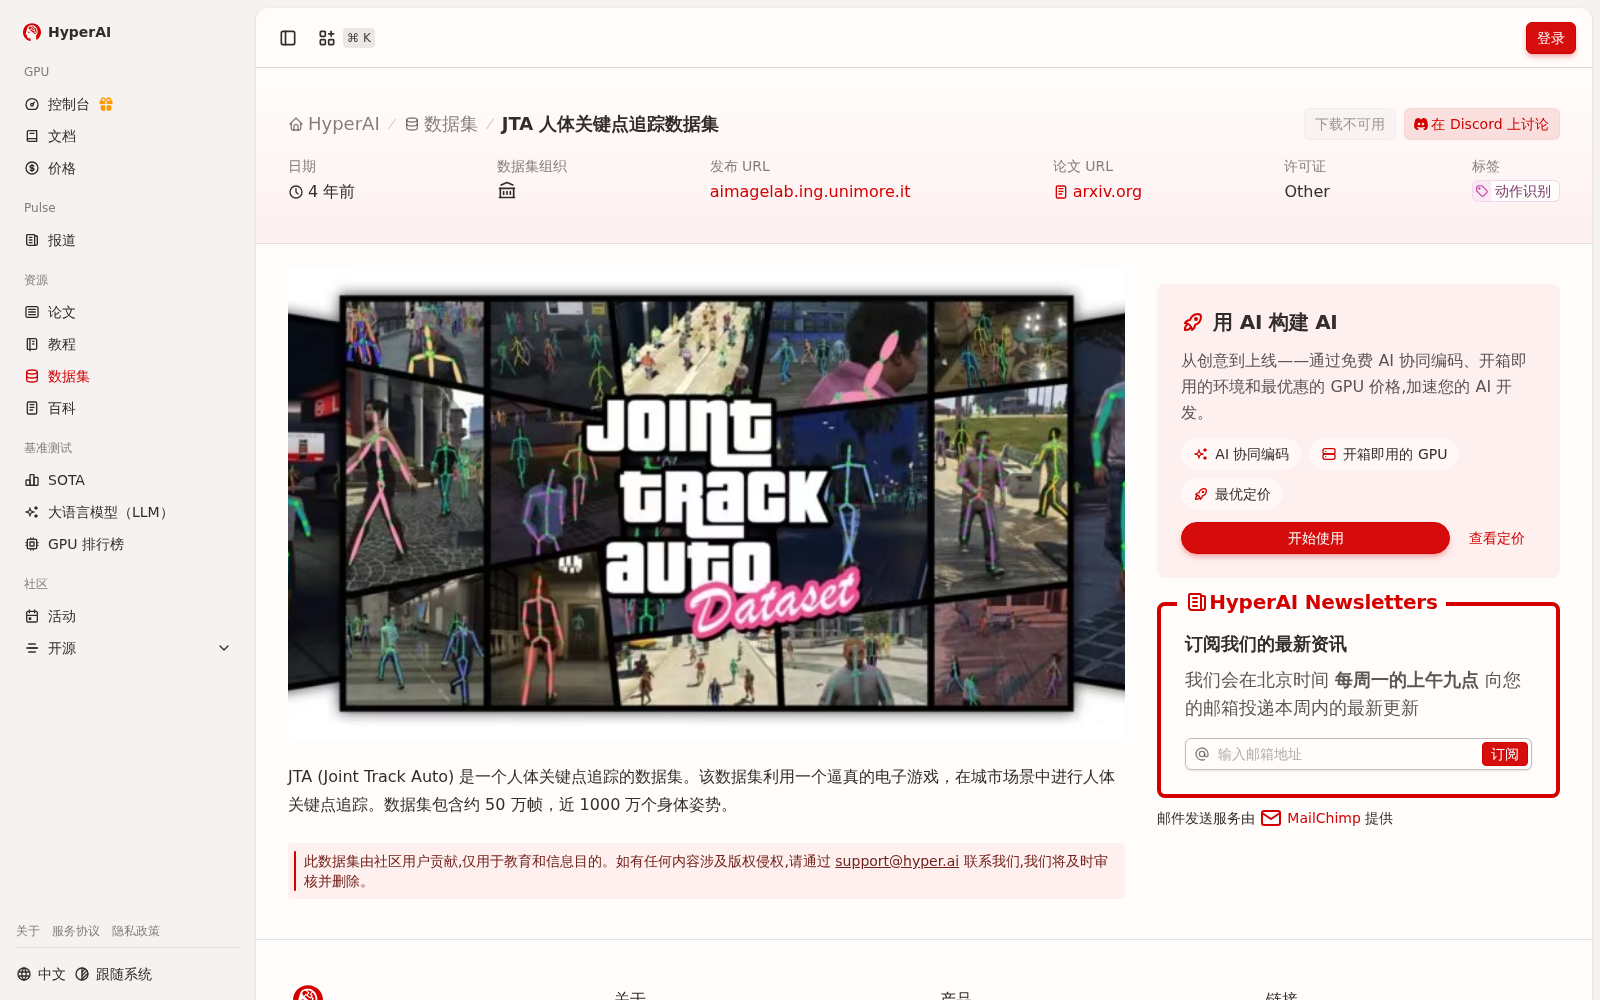Screen dimensions: 1600x1000
Task: Click 在 Discord 上讨论 button
Action: 1481,124
